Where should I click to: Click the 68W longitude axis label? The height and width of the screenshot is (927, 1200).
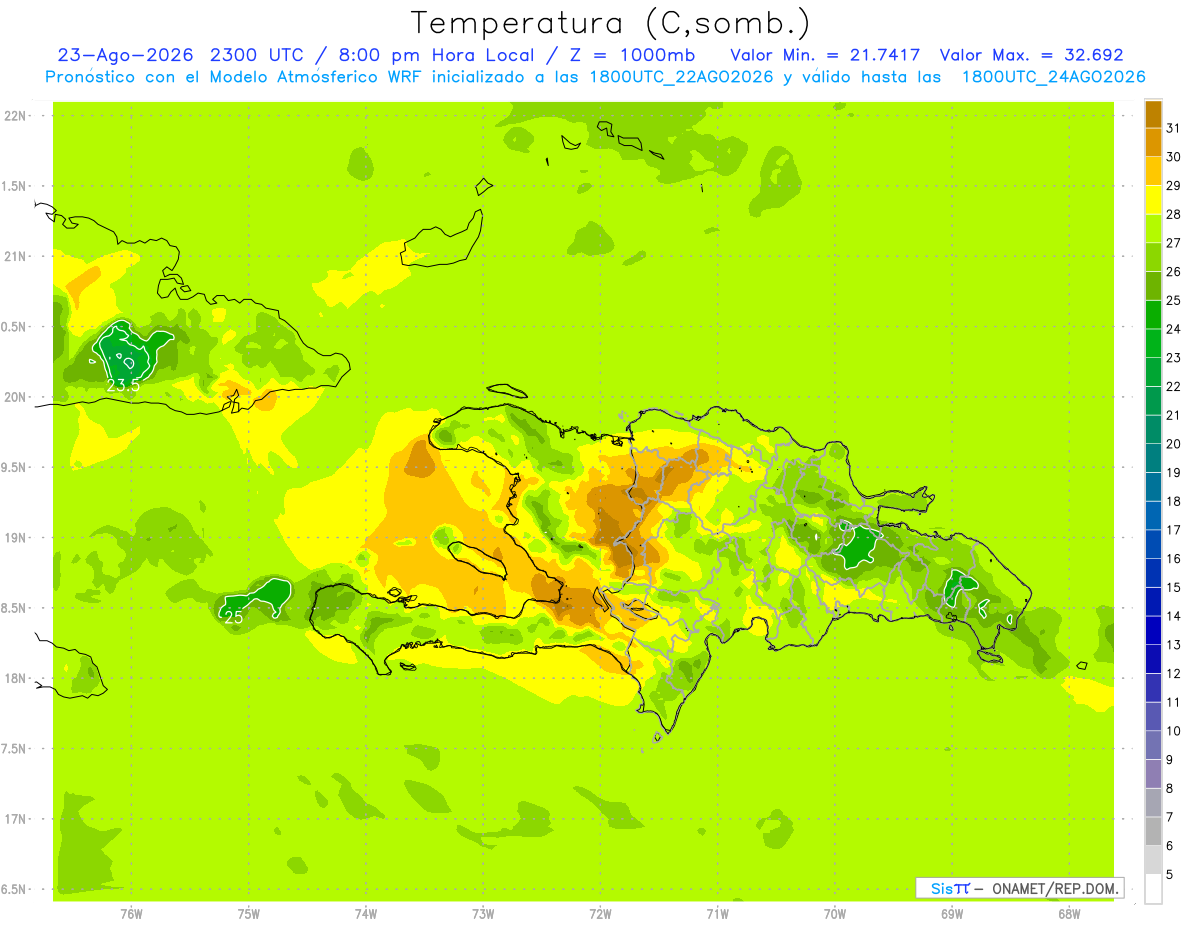[x=1069, y=913]
